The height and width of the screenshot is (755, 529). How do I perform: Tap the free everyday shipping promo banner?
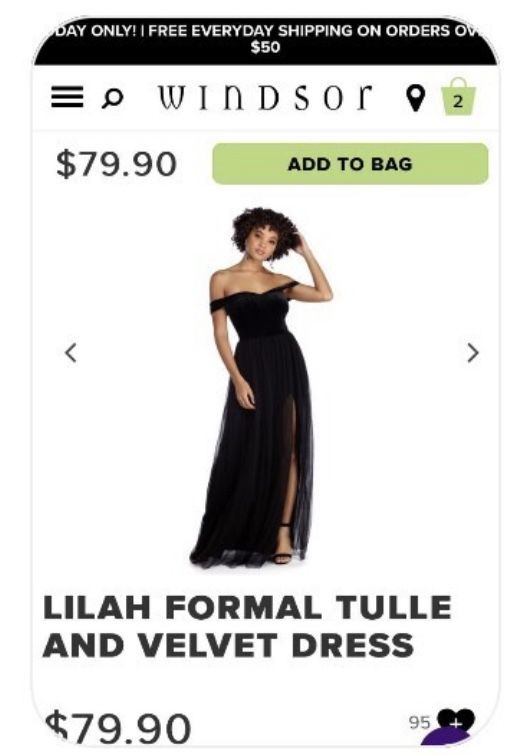point(266,39)
